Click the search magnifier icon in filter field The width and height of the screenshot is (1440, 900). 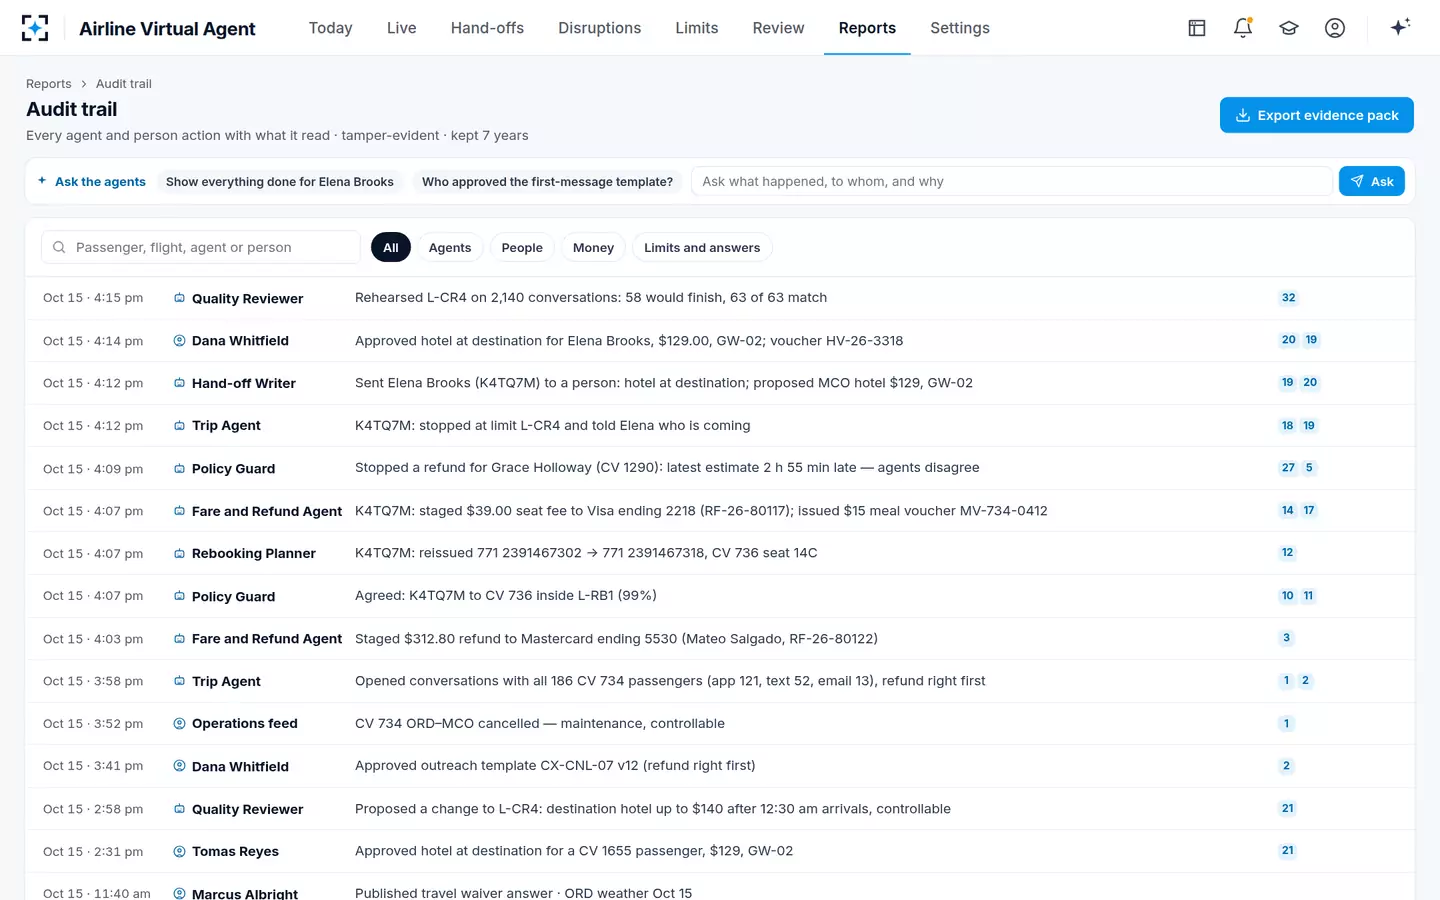(x=59, y=247)
